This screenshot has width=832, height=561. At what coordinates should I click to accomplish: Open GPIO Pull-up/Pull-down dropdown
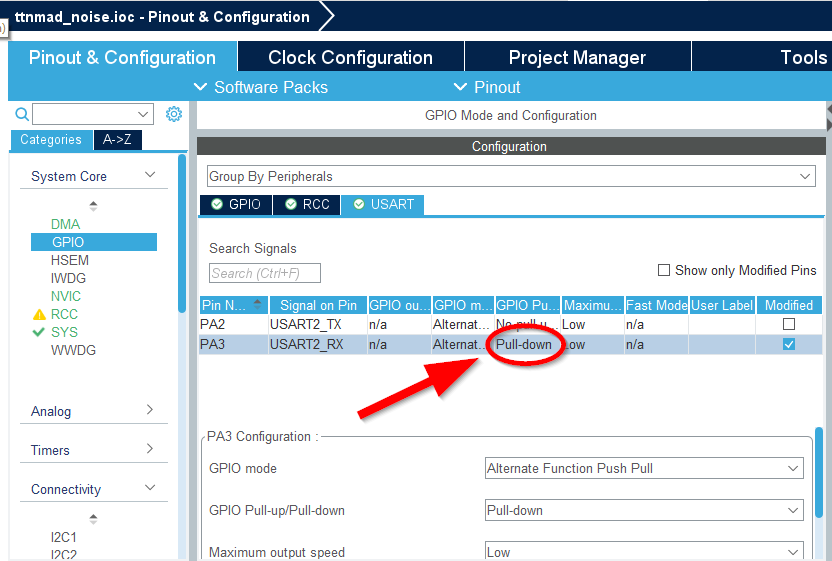click(x=643, y=510)
